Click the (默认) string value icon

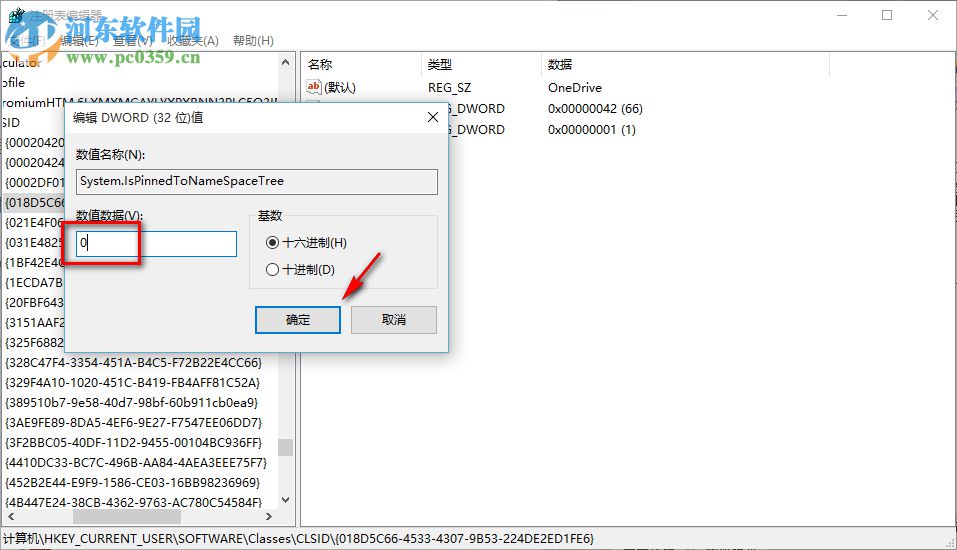click(313, 87)
